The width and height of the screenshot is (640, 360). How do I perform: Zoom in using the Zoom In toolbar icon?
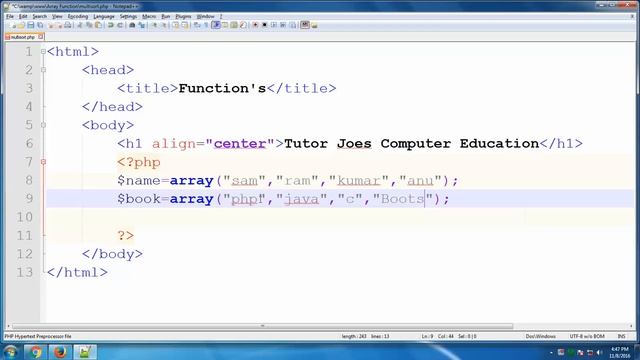[154, 25]
